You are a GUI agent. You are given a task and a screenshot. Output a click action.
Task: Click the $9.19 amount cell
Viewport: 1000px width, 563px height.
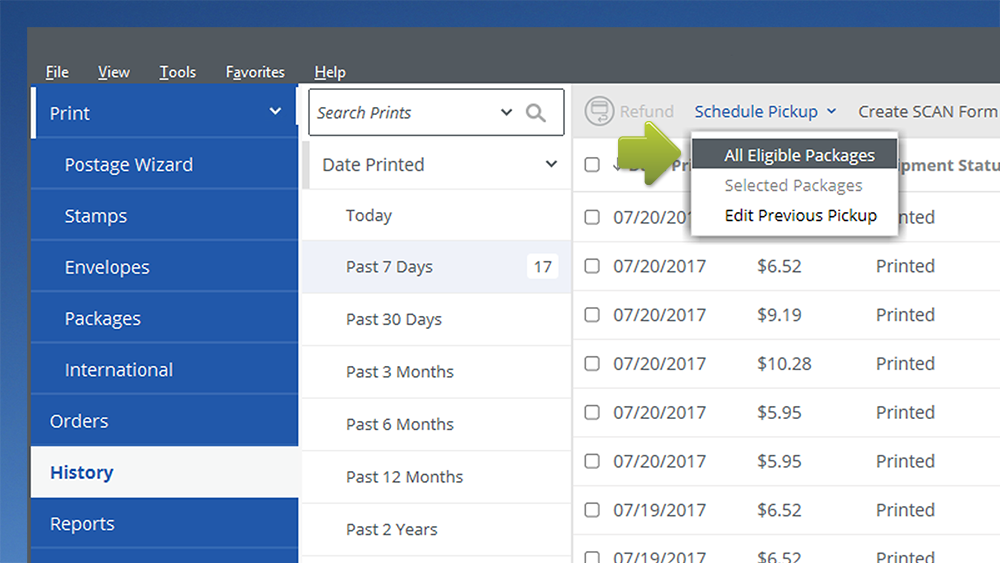779,315
